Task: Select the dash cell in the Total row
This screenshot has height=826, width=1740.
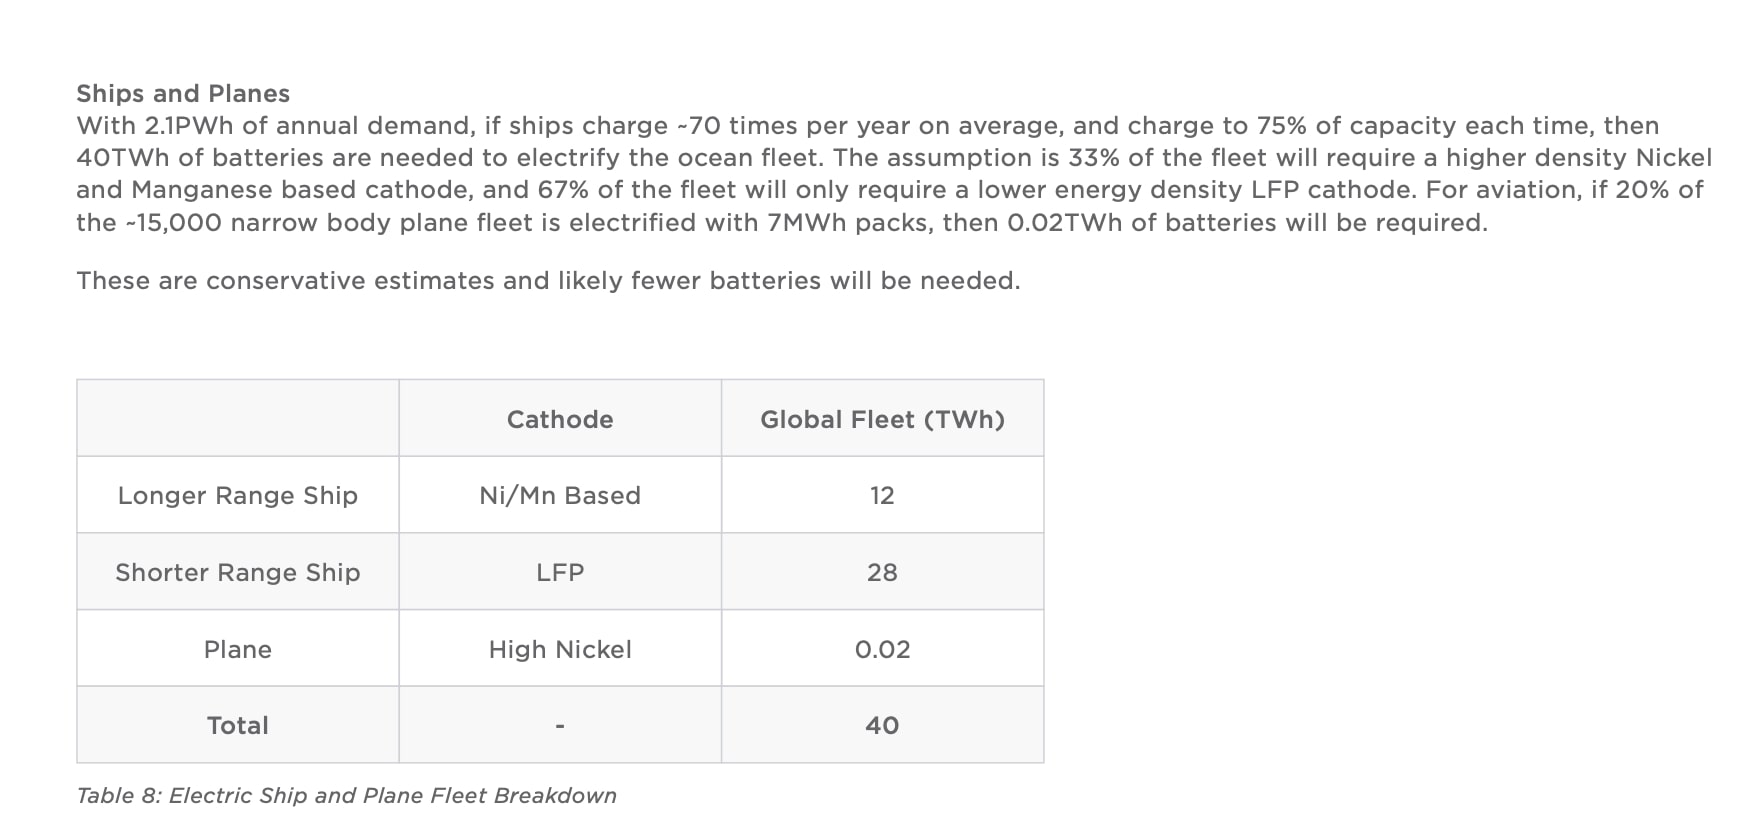Action: pyautogui.click(x=560, y=726)
